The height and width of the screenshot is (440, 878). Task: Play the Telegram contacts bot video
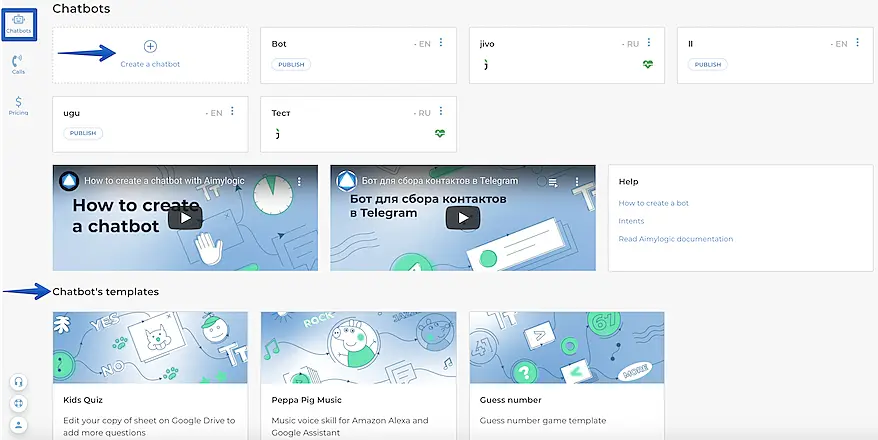pos(462,218)
